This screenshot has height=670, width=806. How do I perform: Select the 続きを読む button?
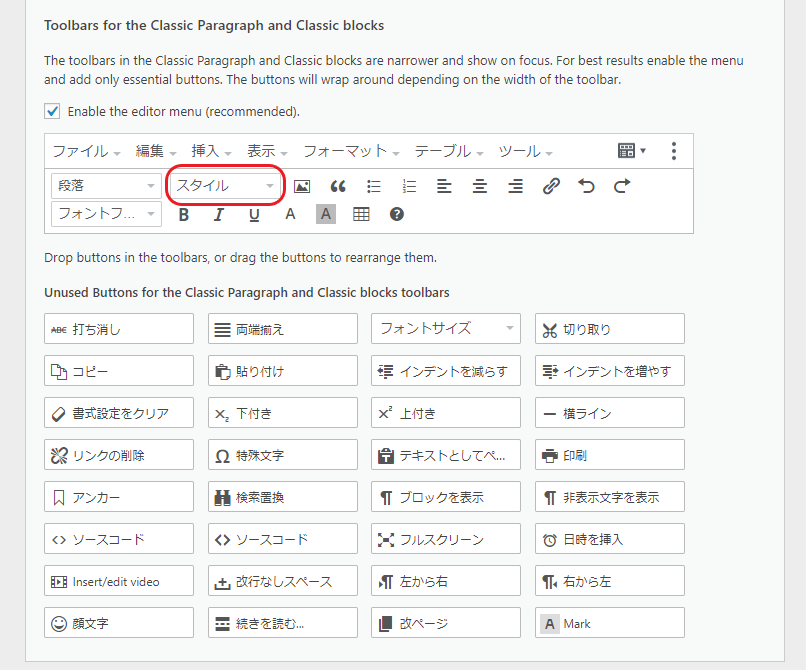click(283, 623)
